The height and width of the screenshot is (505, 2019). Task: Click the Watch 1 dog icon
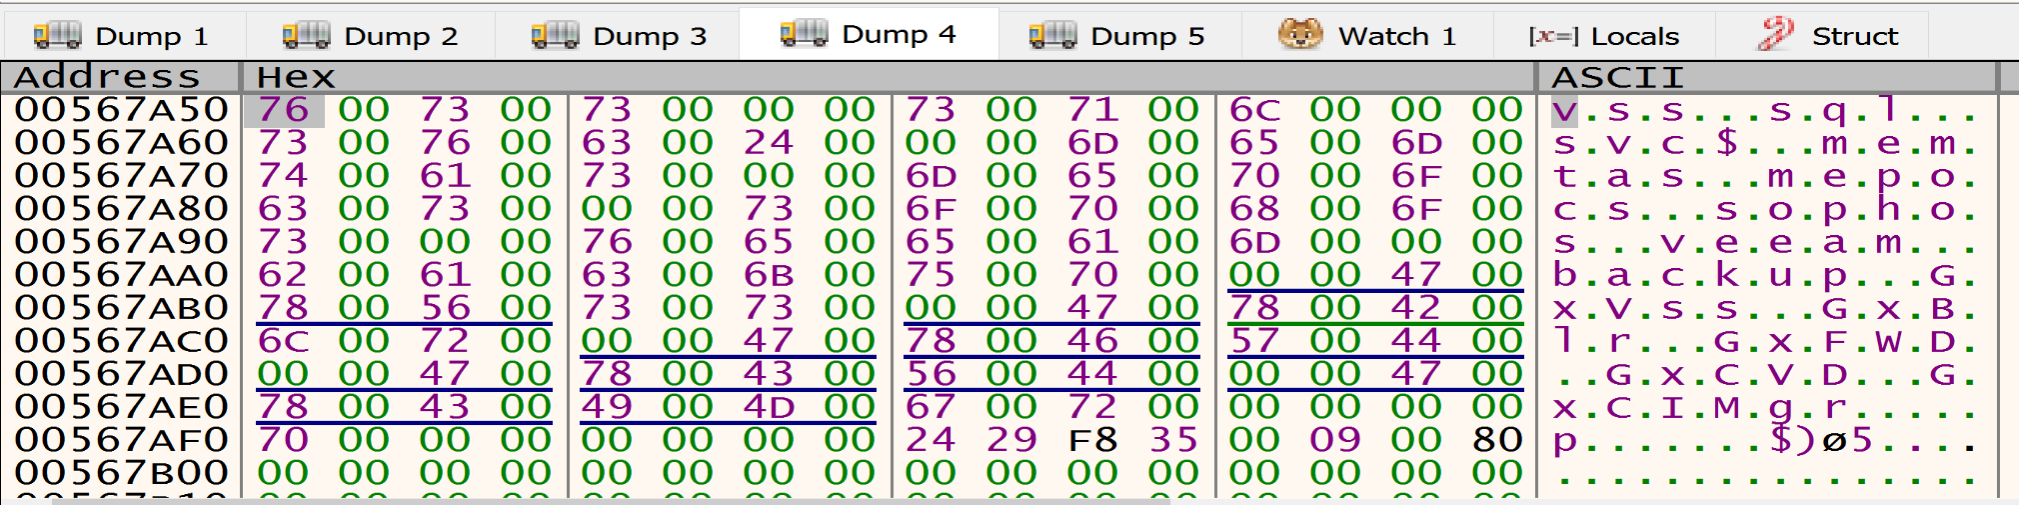pos(1300,35)
